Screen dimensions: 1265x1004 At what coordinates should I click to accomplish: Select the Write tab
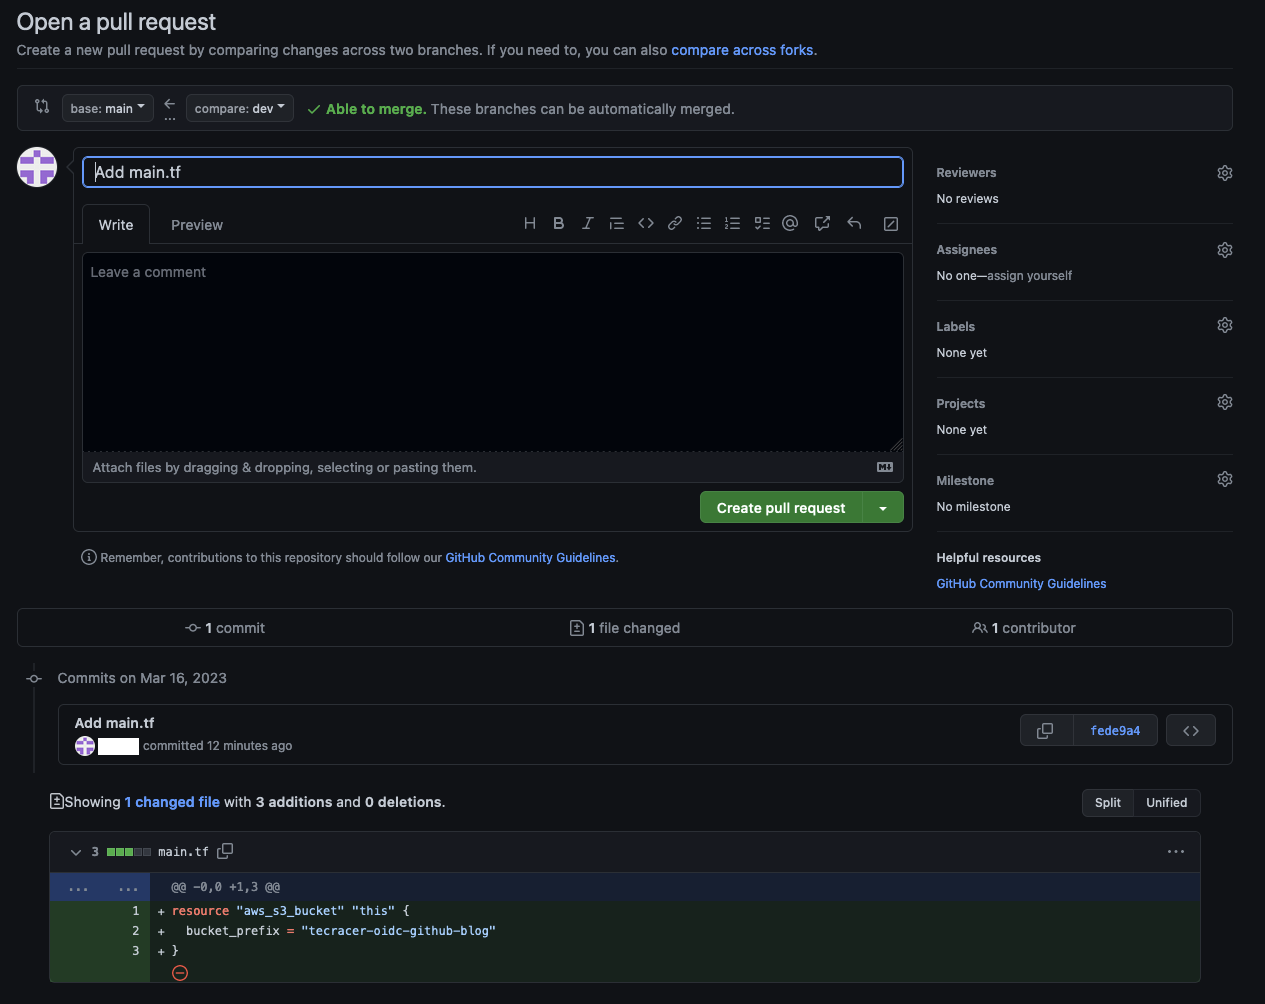coord(115,224)
